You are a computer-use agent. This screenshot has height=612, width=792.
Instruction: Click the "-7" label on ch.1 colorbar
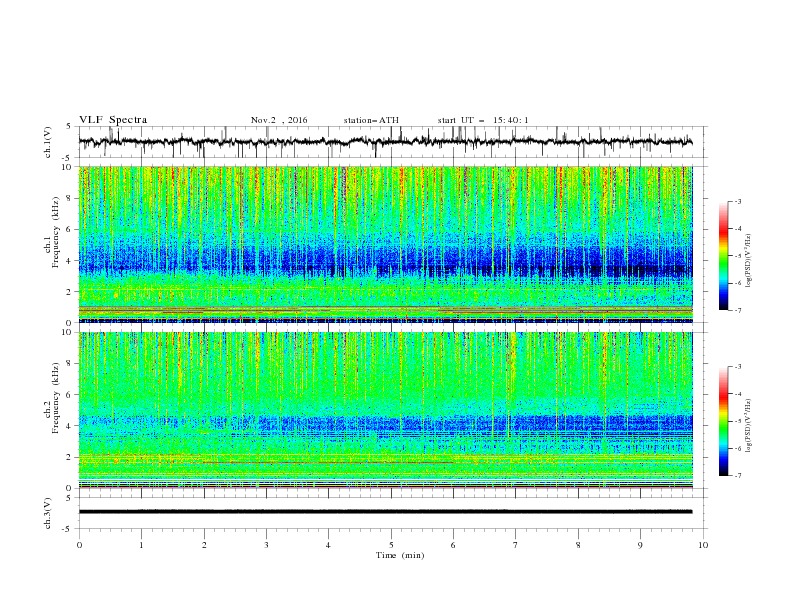point(738,310)
